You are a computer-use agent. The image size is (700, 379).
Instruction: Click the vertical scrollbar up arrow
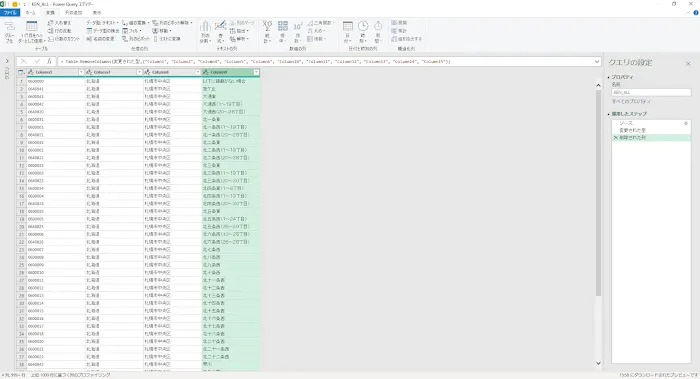[598, 85]
